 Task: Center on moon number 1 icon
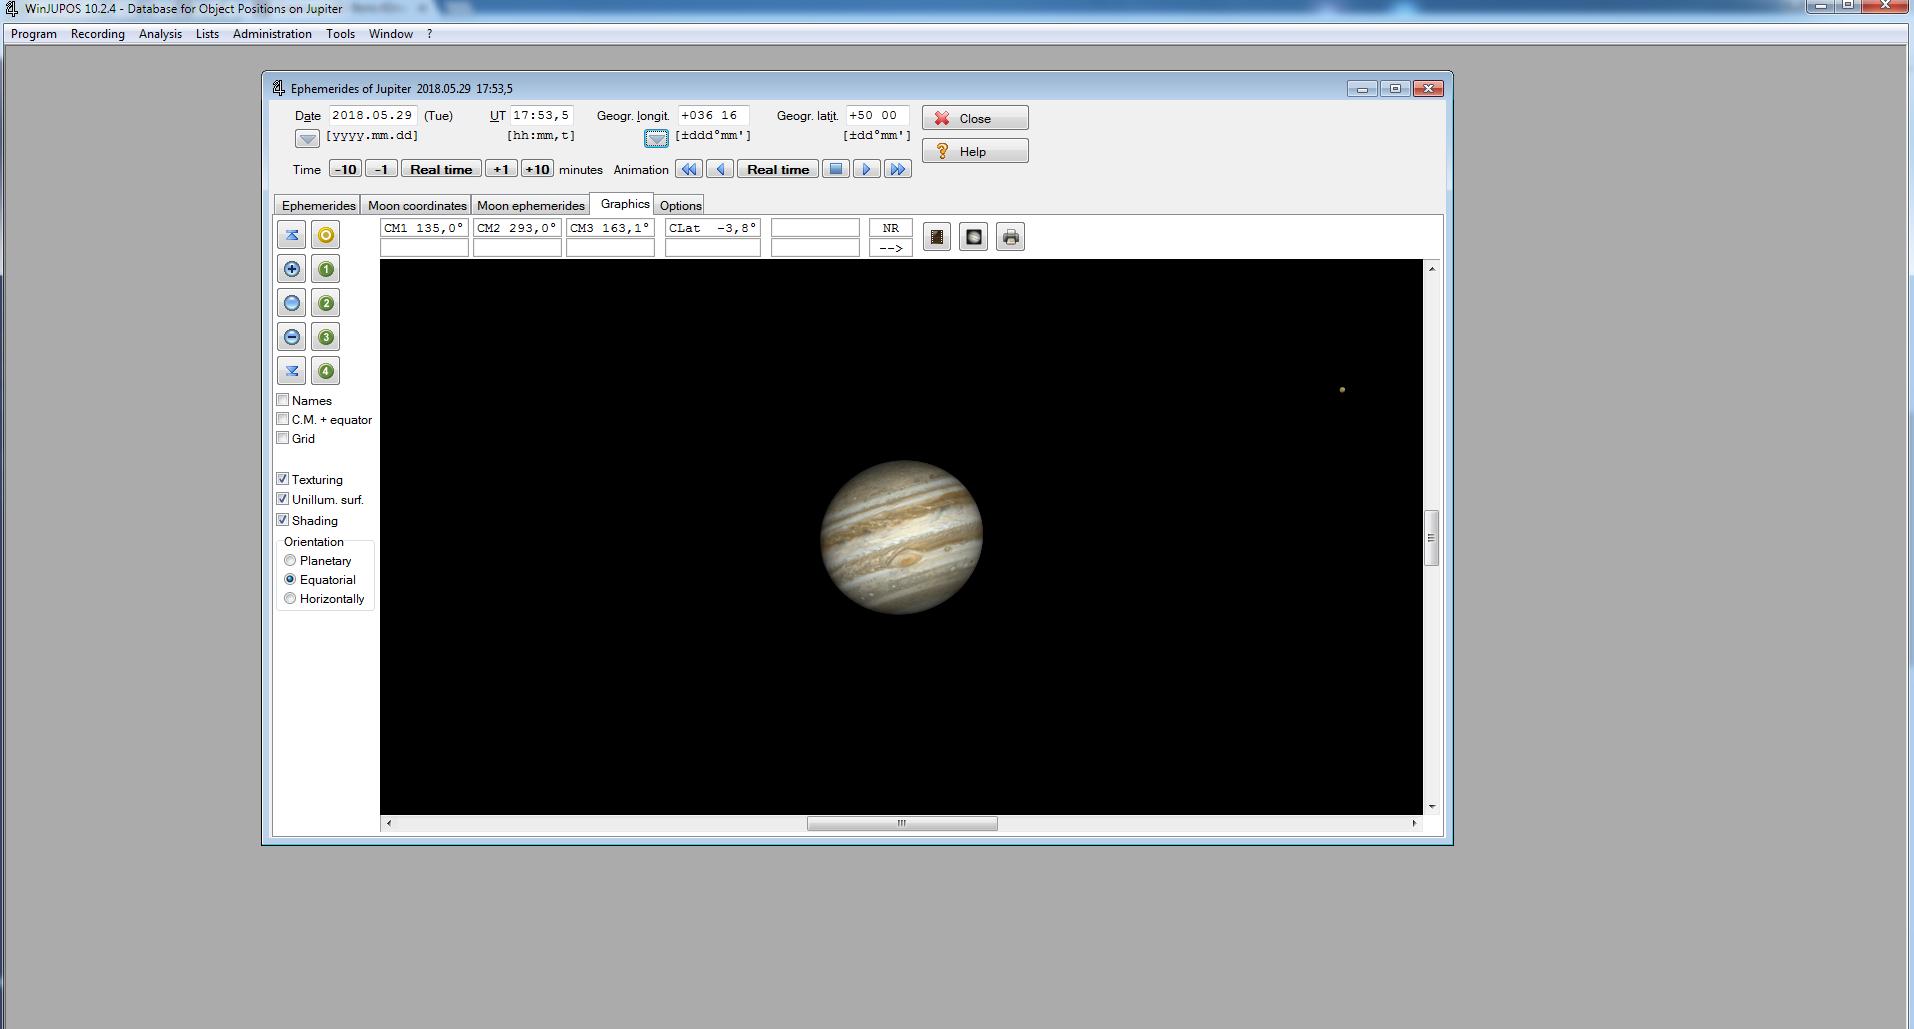tap(326, 269)
